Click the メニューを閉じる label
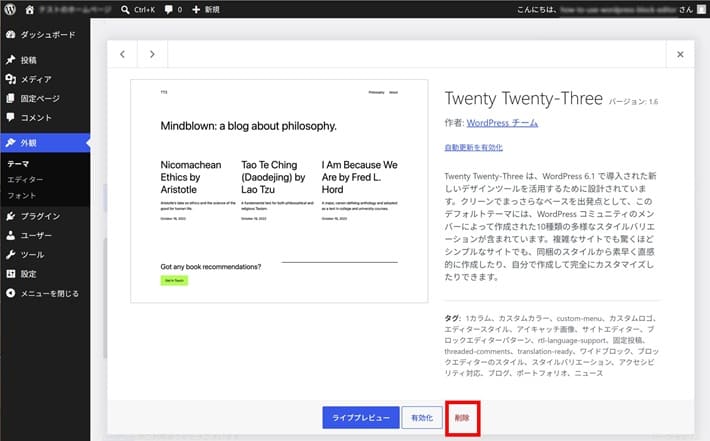This screenshot has width=710, height=441. click(50, 293)
